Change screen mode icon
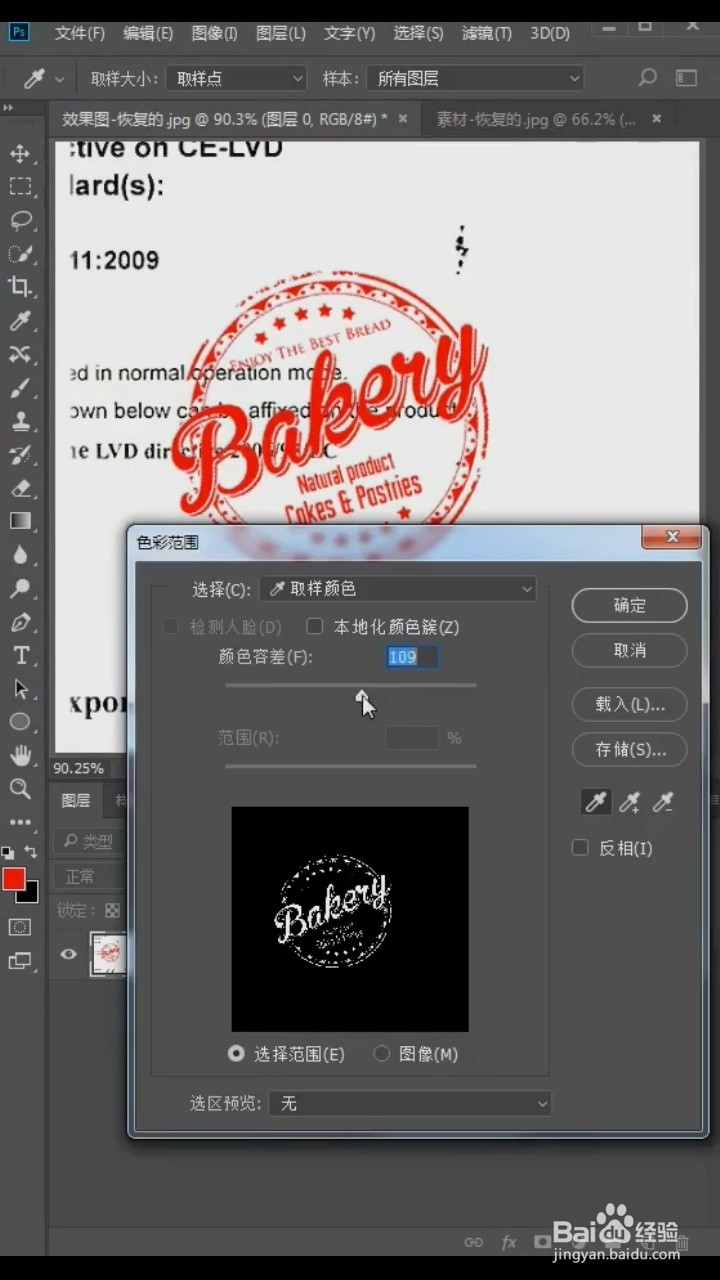 tap(20, 961)
